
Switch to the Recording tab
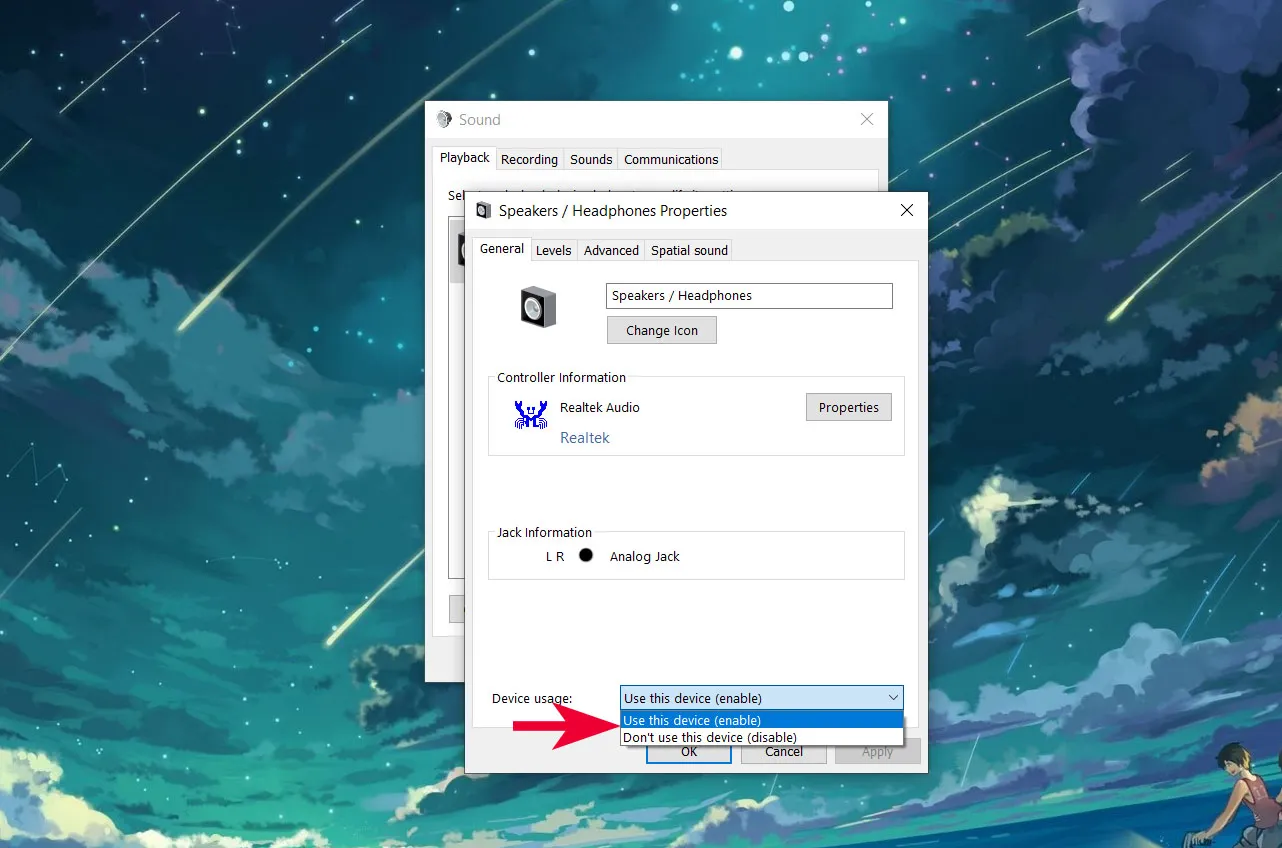tap(529, 158)
